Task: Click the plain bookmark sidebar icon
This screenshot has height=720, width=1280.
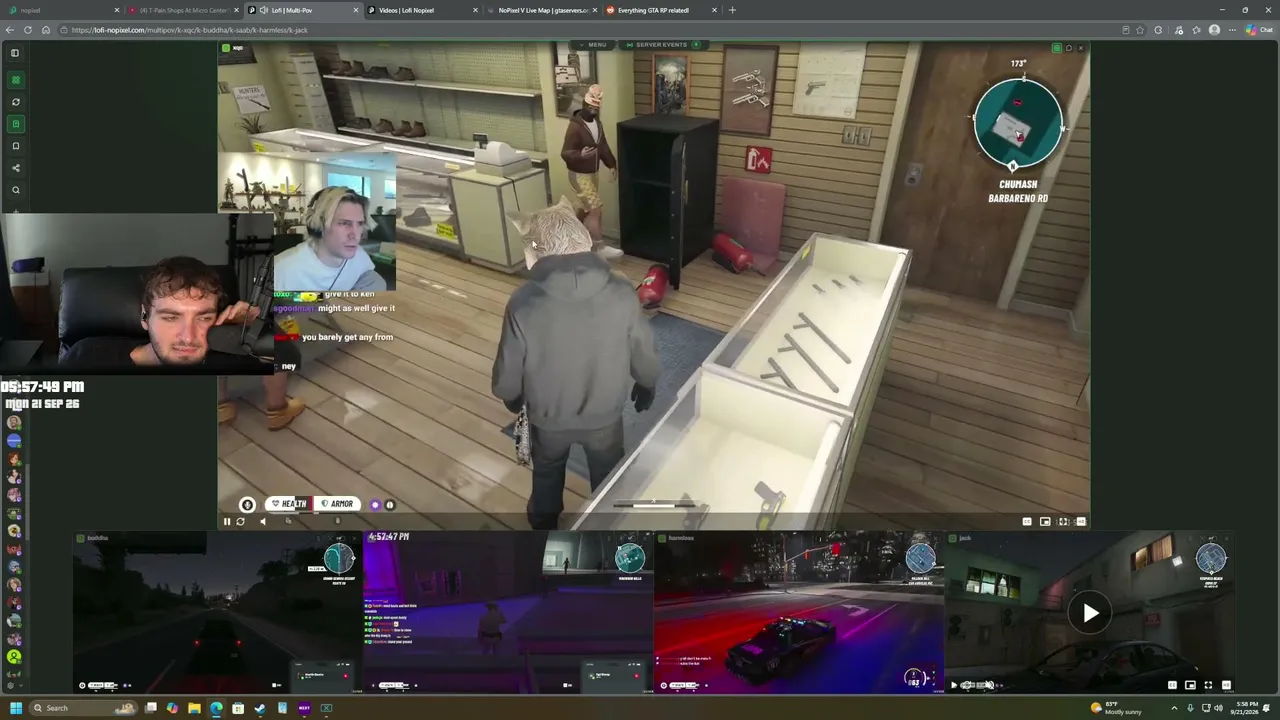Action: tap(15, 146)
